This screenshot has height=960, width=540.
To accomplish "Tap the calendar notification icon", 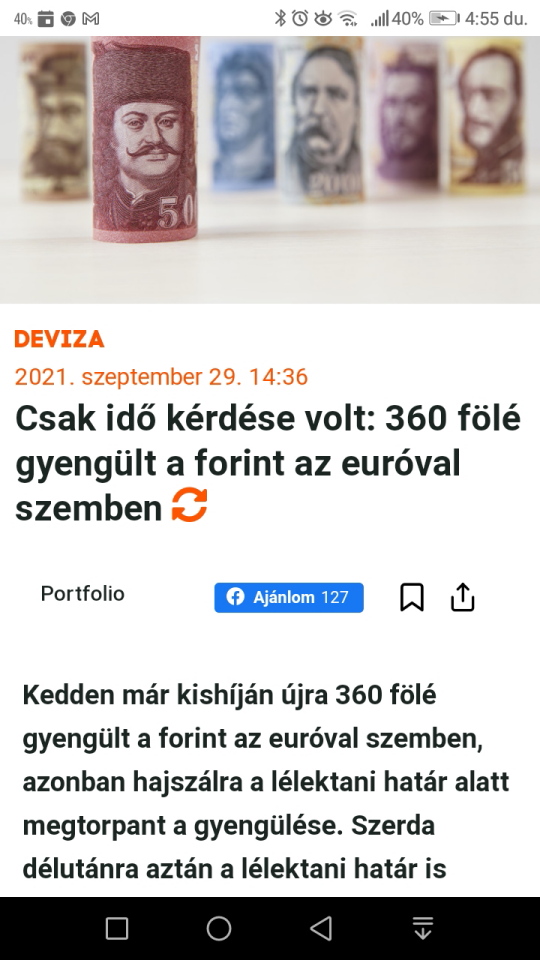I will click(x=45, y=19).
